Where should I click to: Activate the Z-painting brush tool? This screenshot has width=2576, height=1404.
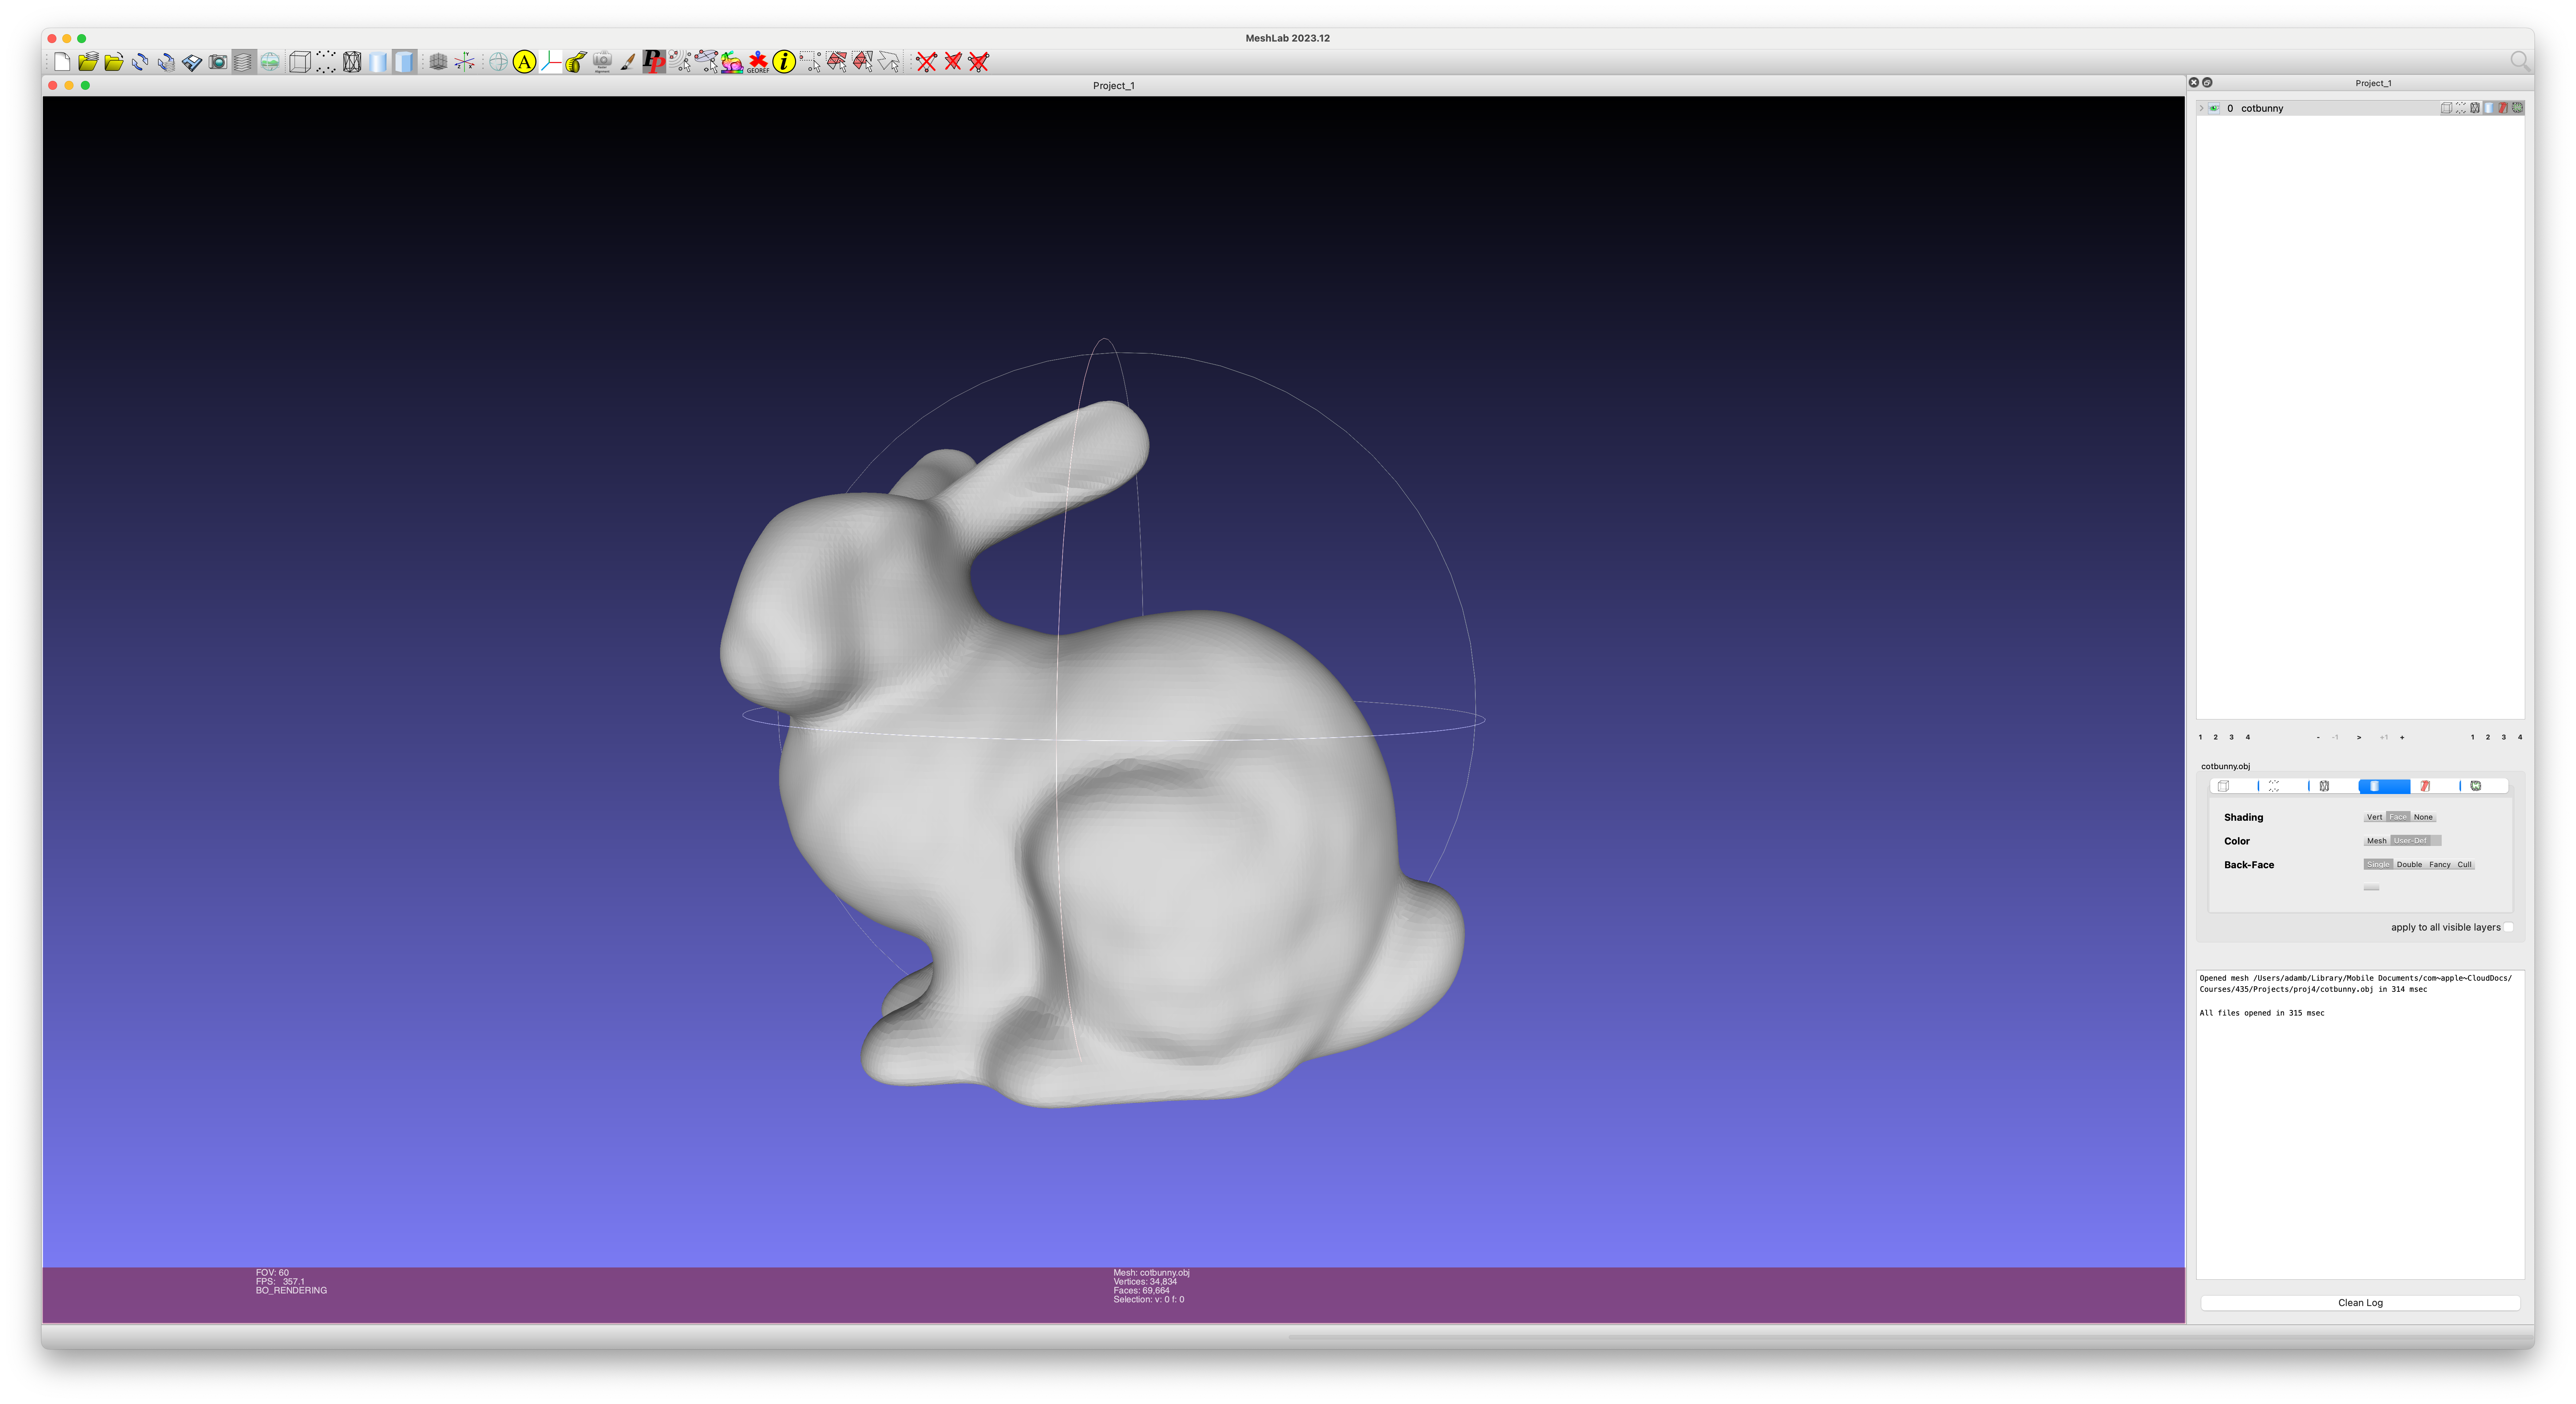tap(628, 62)
